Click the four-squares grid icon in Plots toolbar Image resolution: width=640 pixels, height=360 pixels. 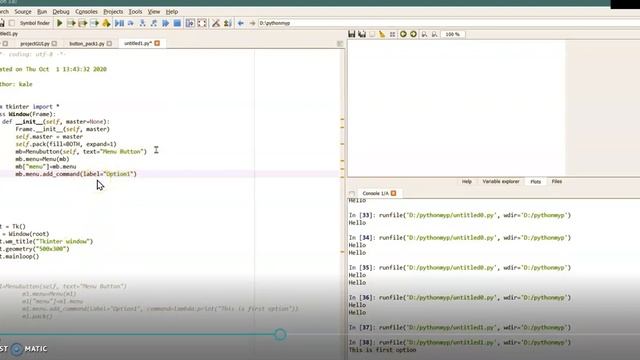392,34
